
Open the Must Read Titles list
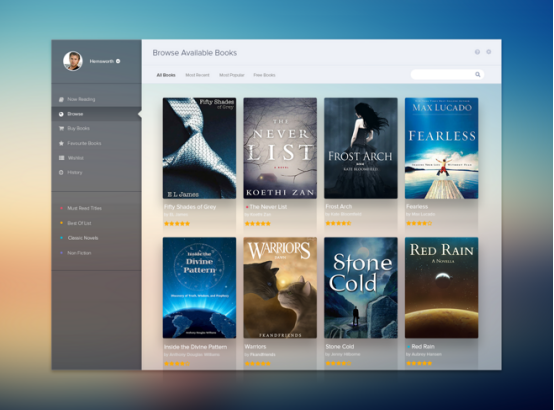tap(84, 208)
